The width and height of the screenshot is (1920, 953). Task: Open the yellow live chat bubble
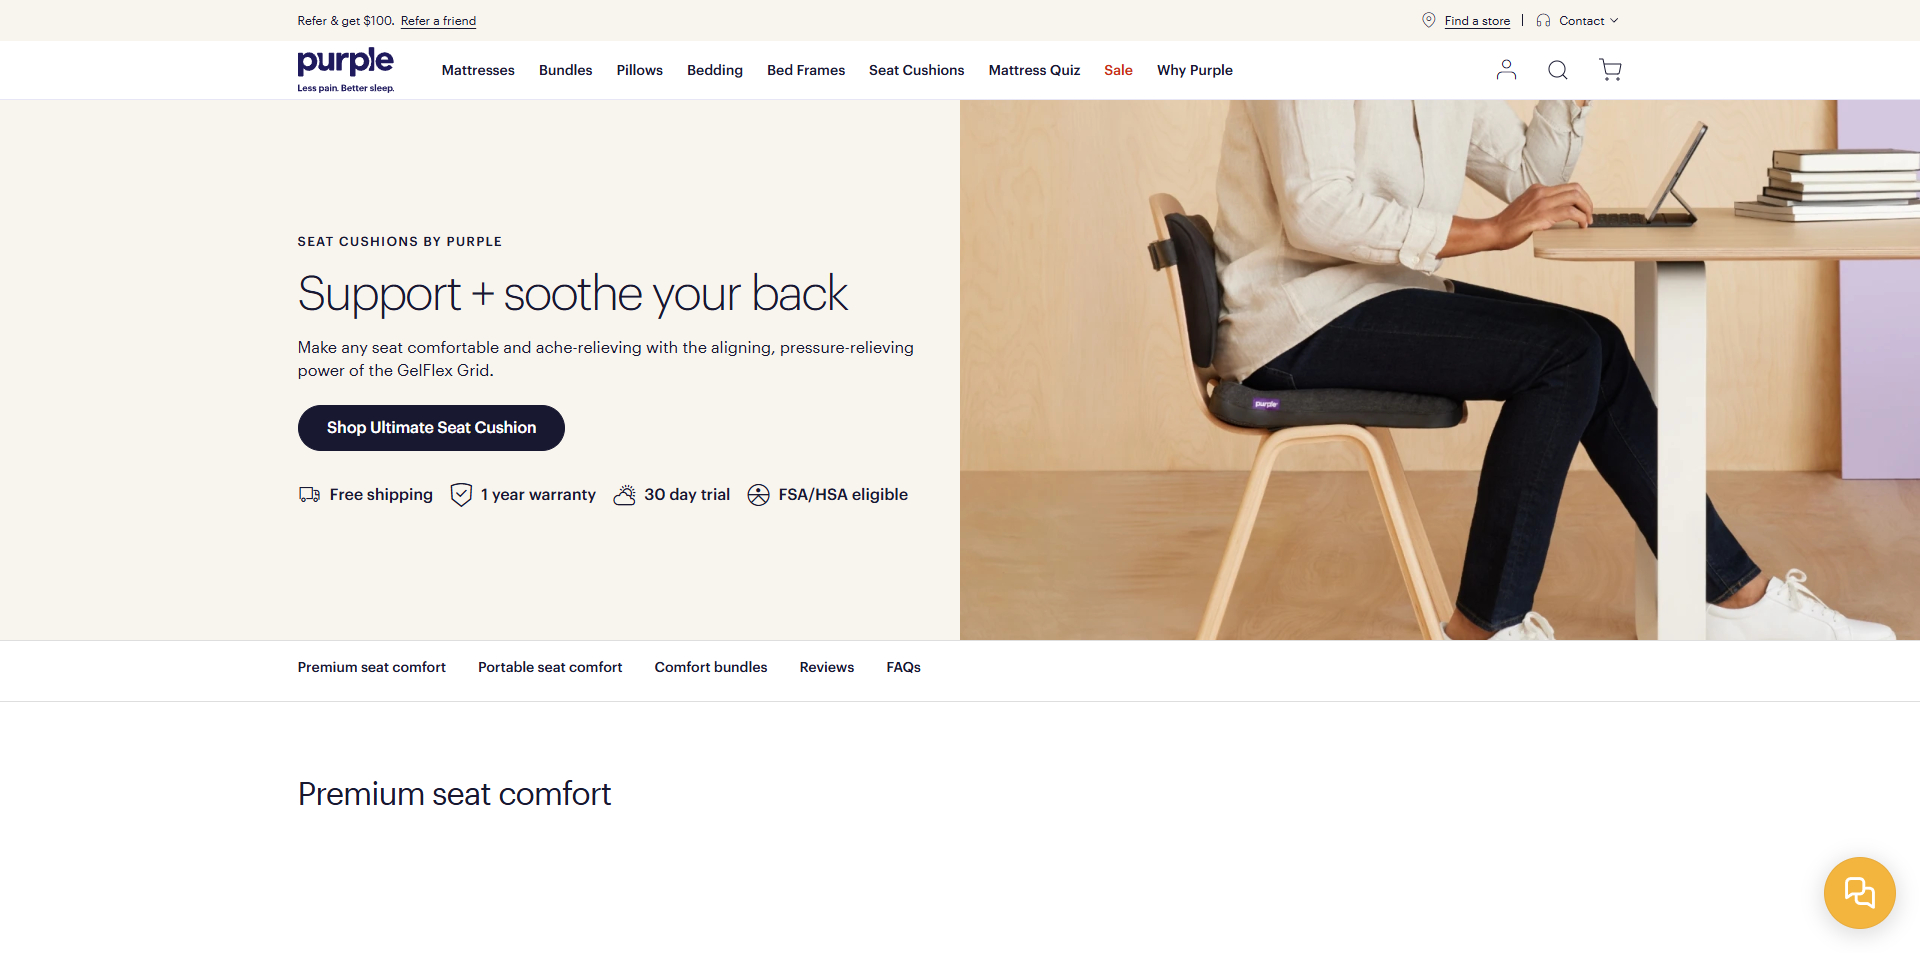click(1859, 892)
